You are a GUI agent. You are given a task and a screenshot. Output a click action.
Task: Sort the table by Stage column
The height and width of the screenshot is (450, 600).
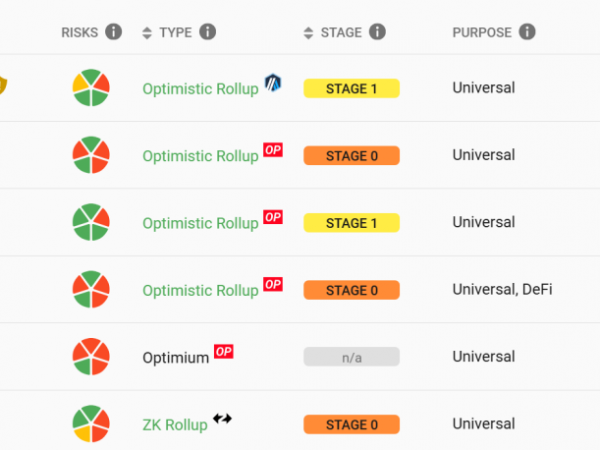[x=308, y=33]
